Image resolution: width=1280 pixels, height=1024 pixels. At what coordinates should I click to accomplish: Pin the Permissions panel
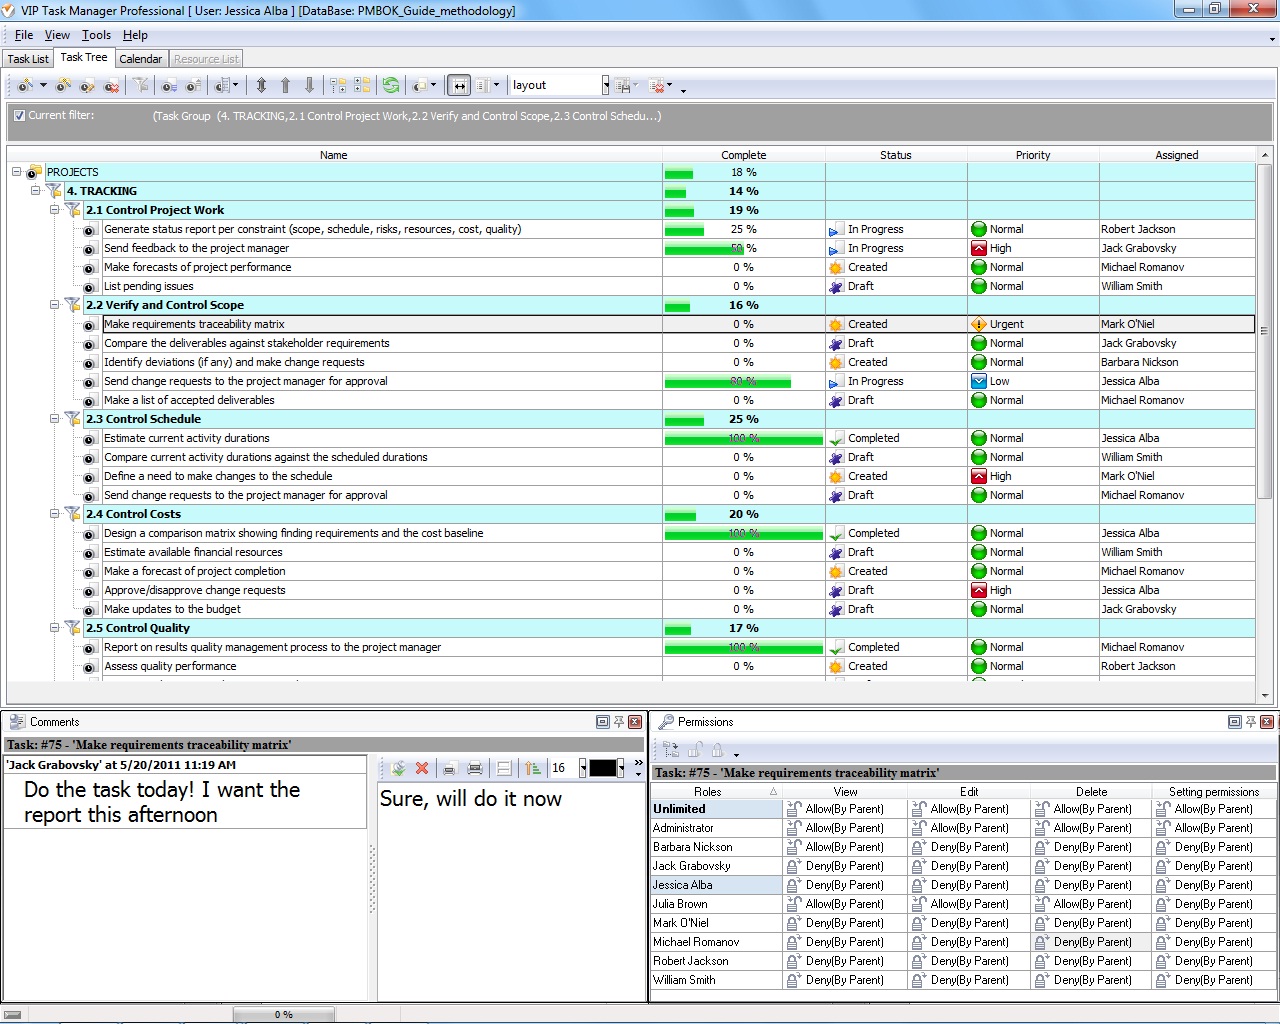1250,722
